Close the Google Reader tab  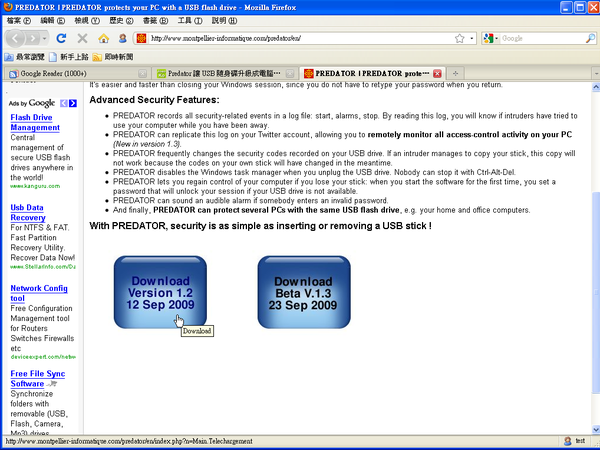click(x=142, y=73)
